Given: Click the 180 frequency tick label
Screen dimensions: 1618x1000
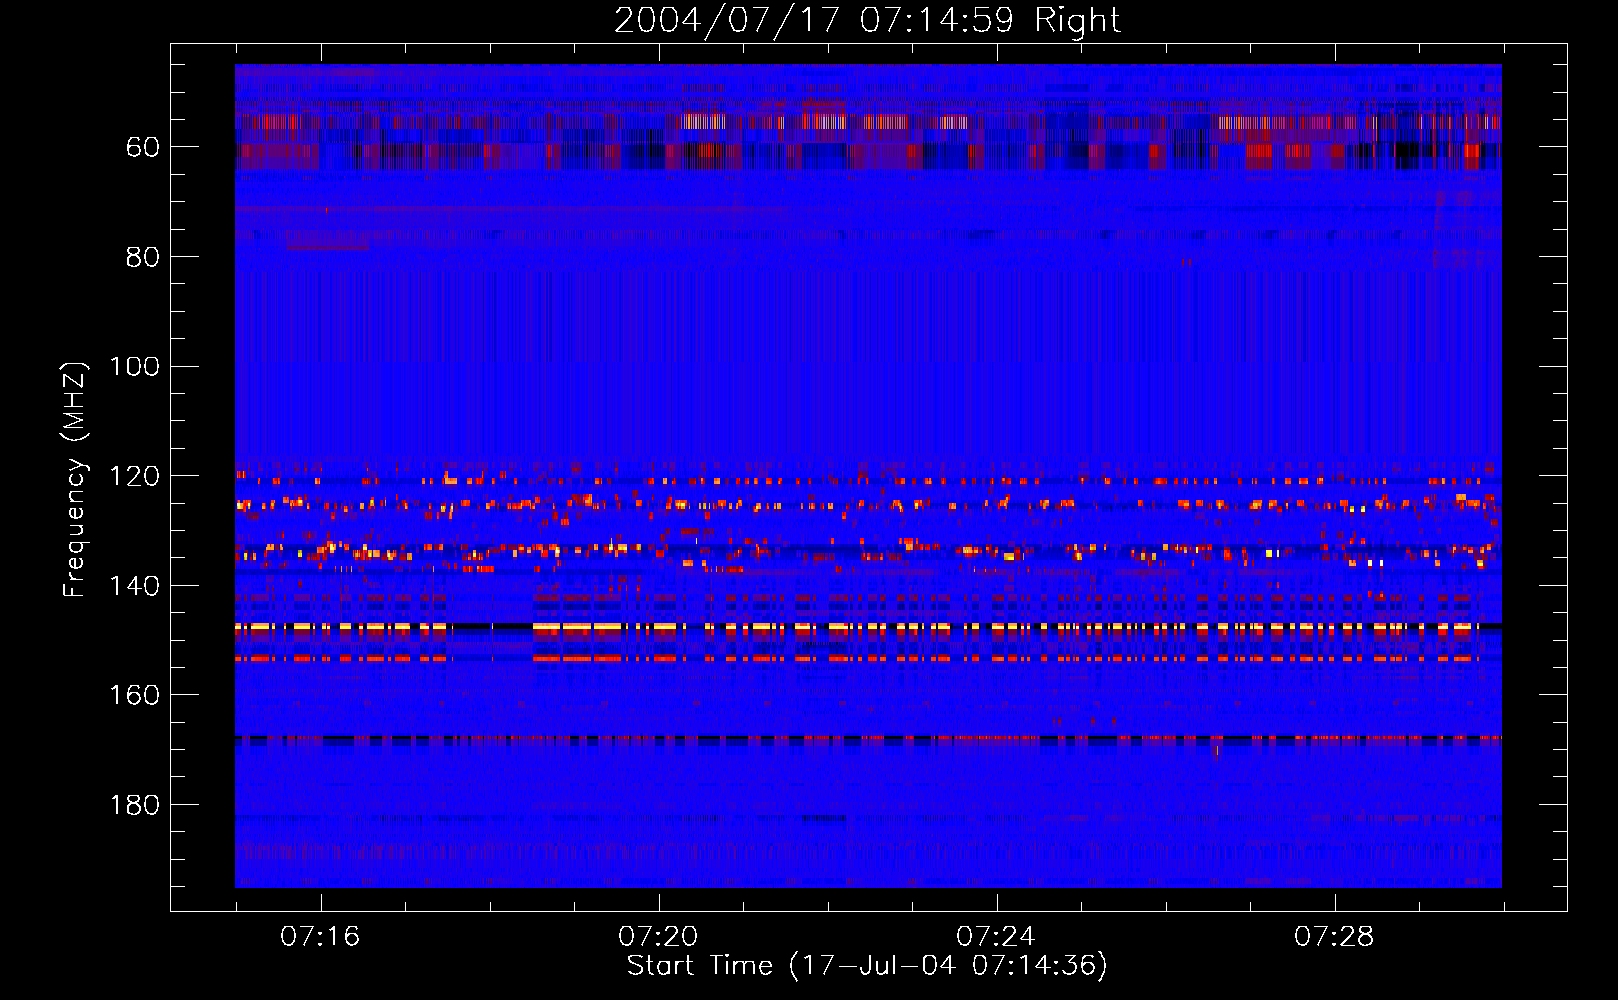Looking at the screenshot, I should coord(135,806).
